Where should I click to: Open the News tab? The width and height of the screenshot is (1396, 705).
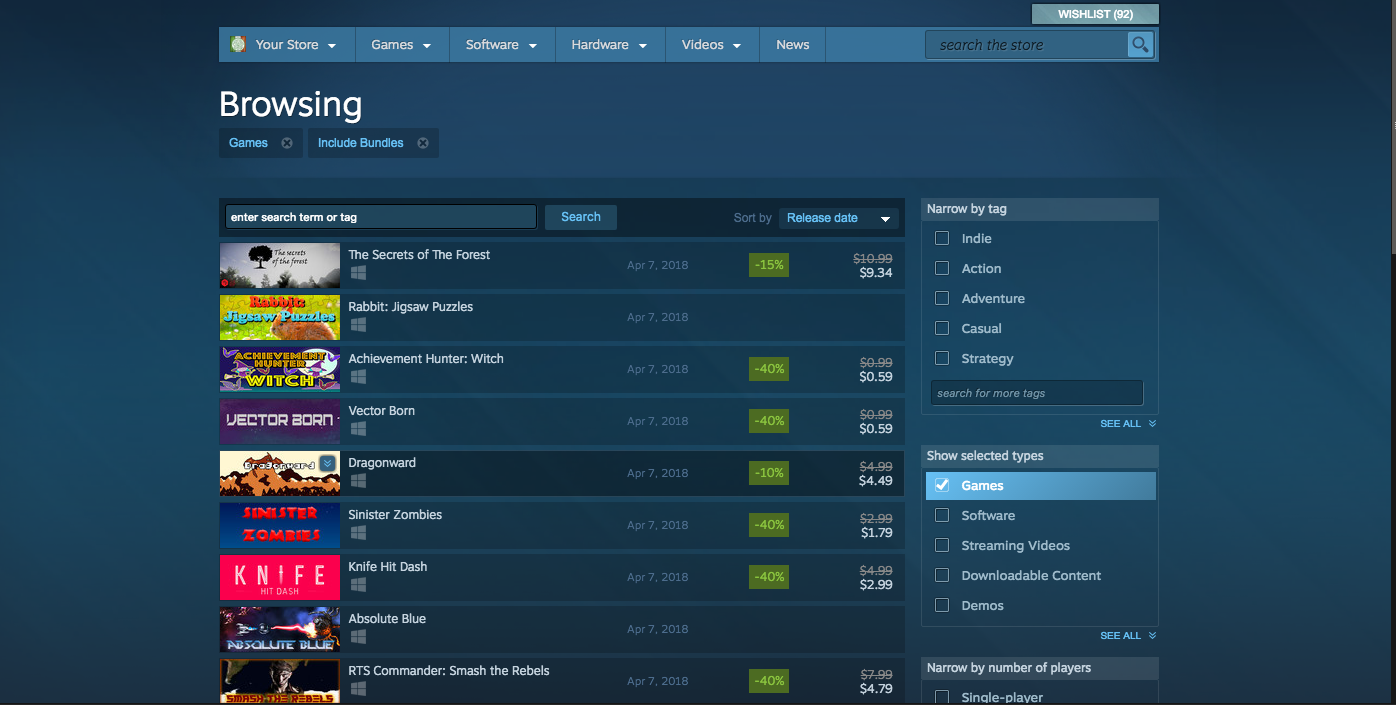click(793, 45)
